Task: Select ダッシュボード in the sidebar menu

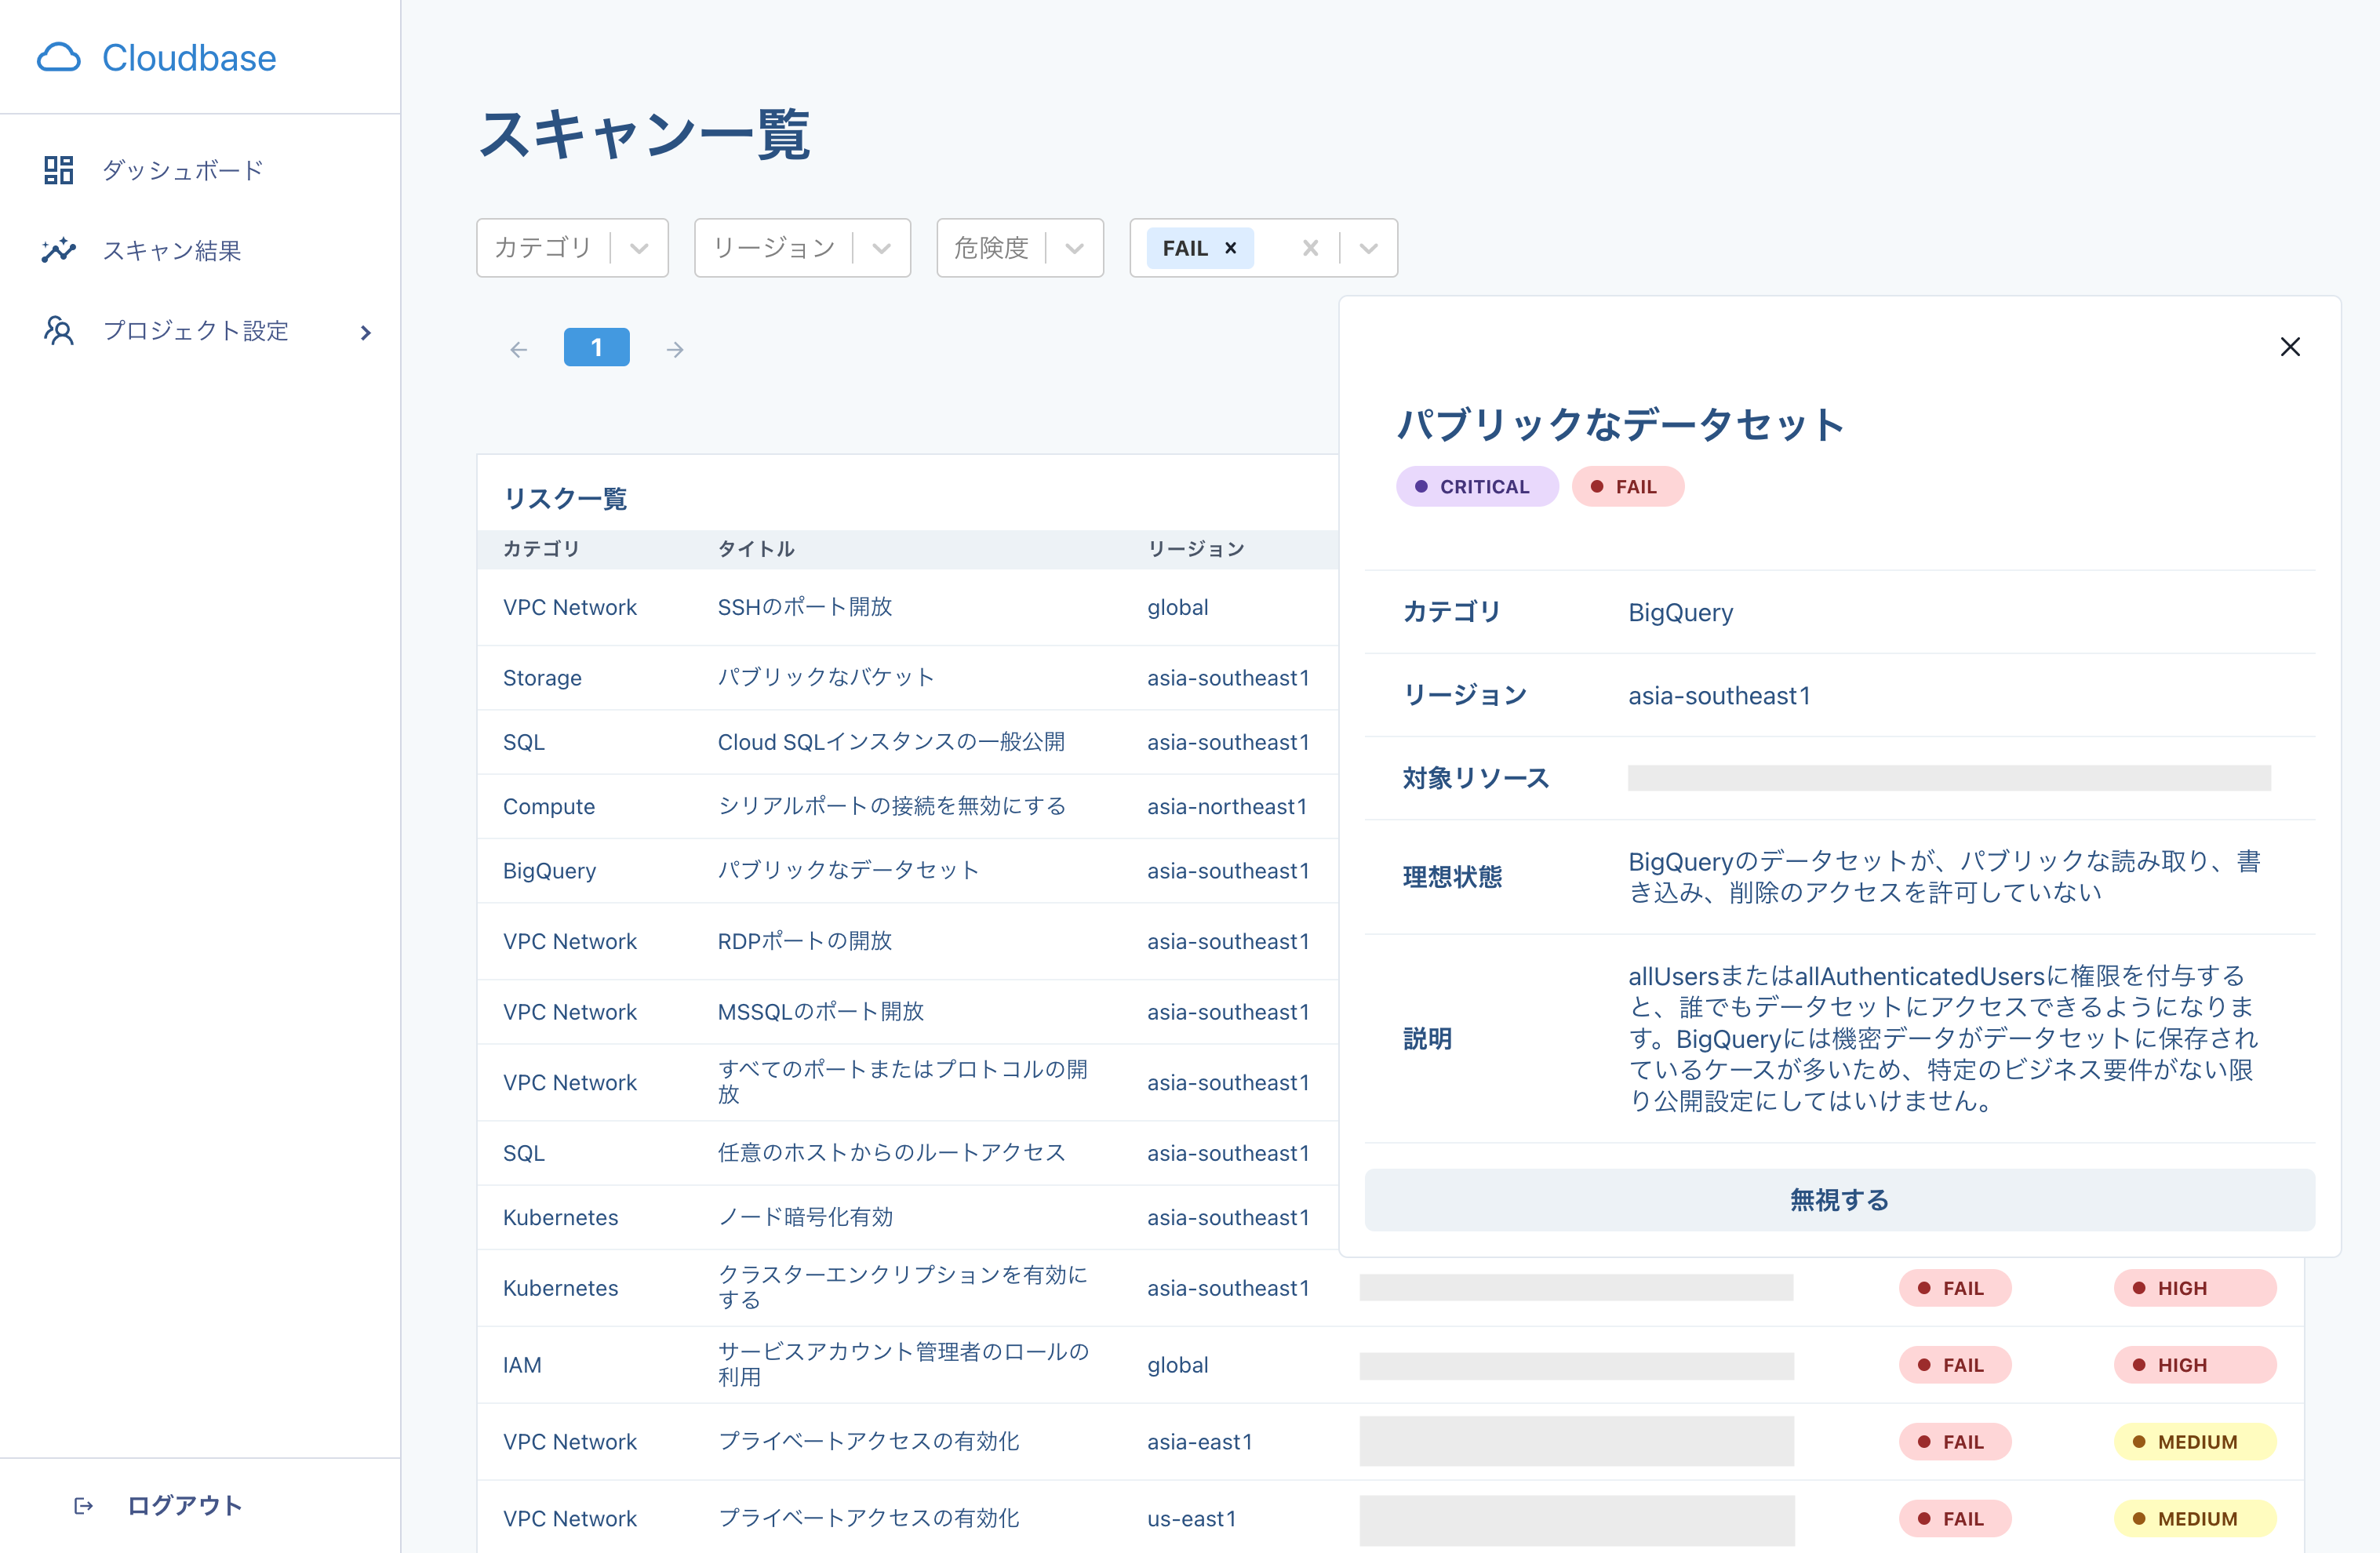Action: 181,169
